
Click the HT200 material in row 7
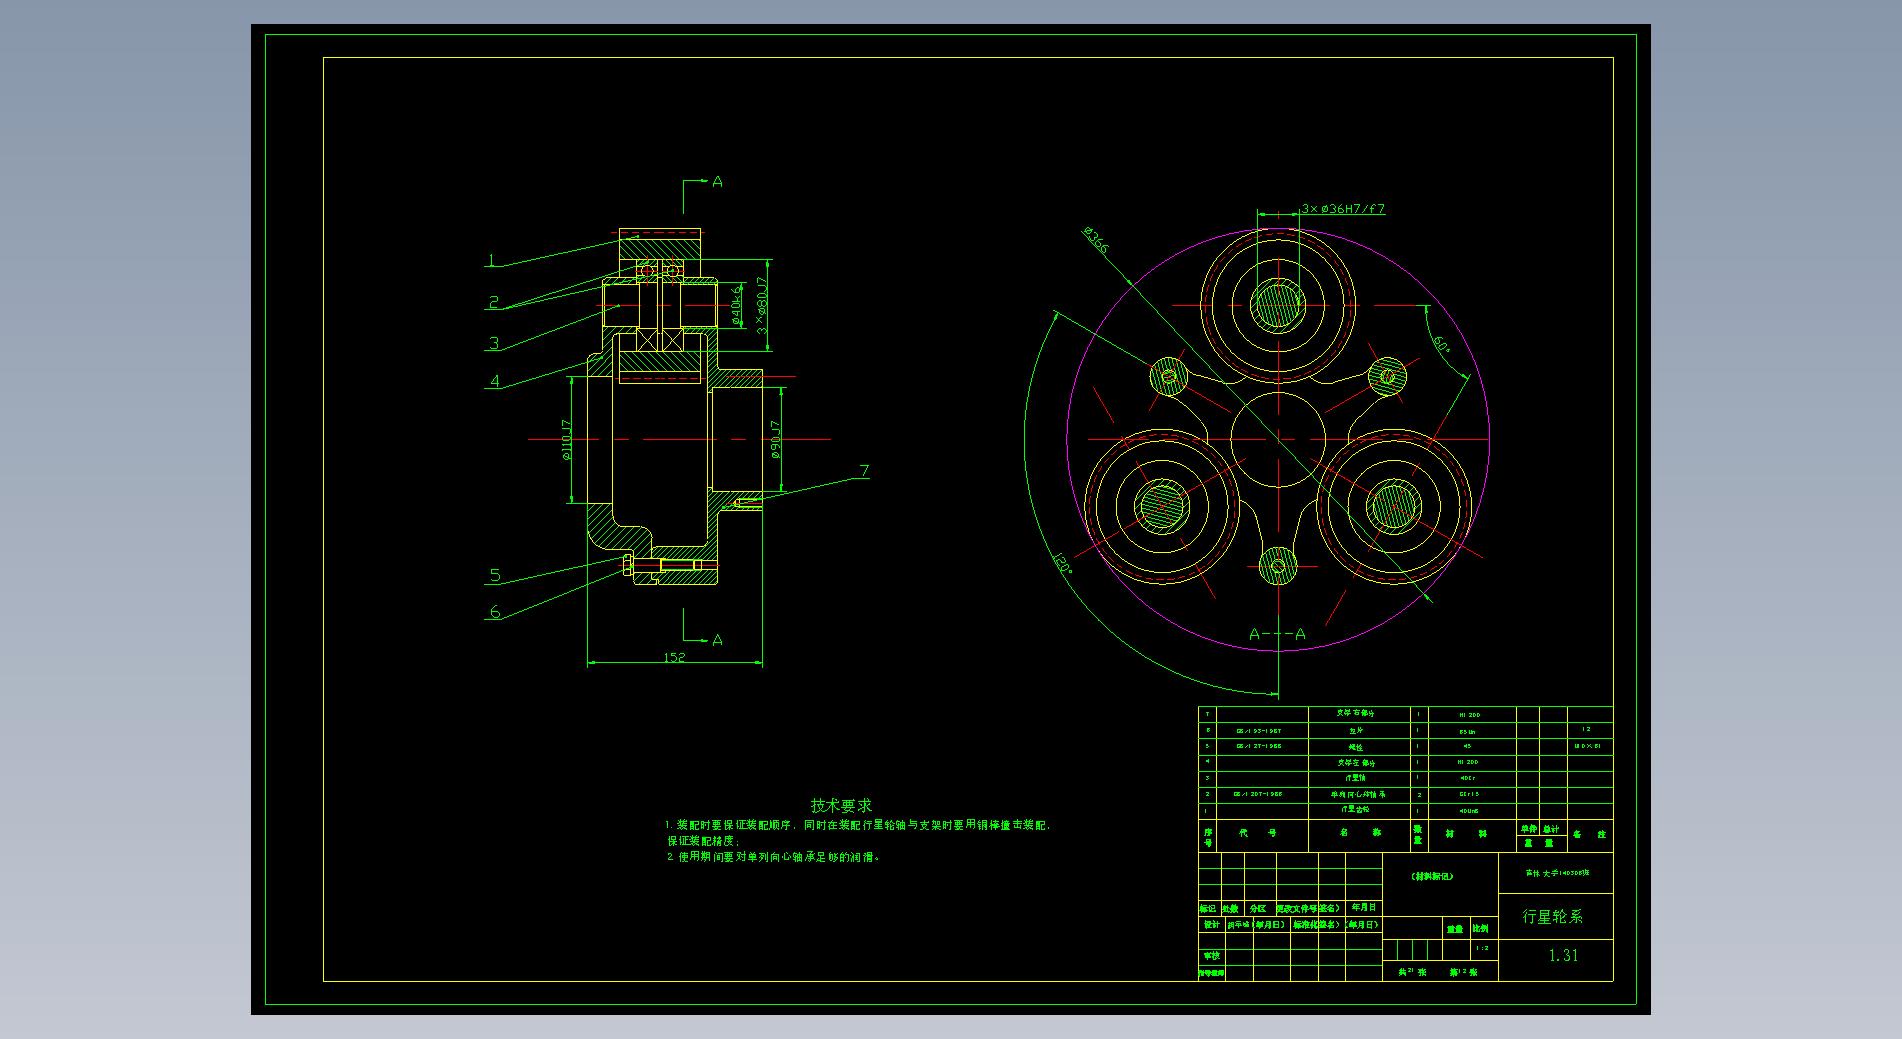tap(1469, 715)
